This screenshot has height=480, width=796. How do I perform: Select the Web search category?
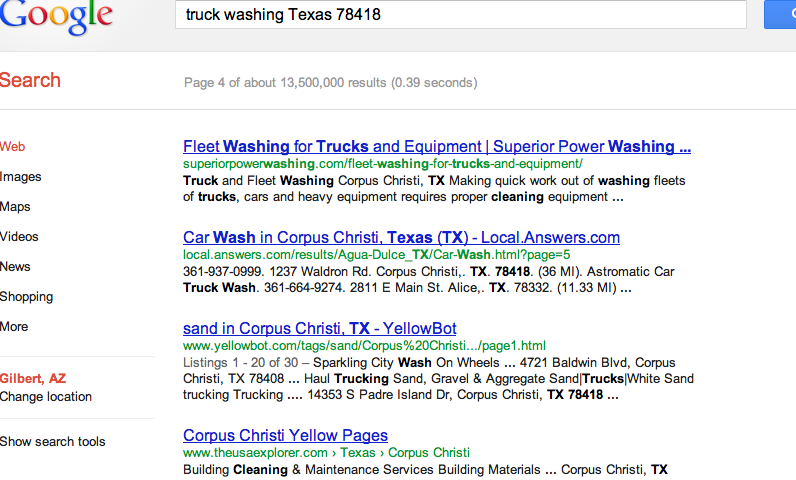coord(13,147)
